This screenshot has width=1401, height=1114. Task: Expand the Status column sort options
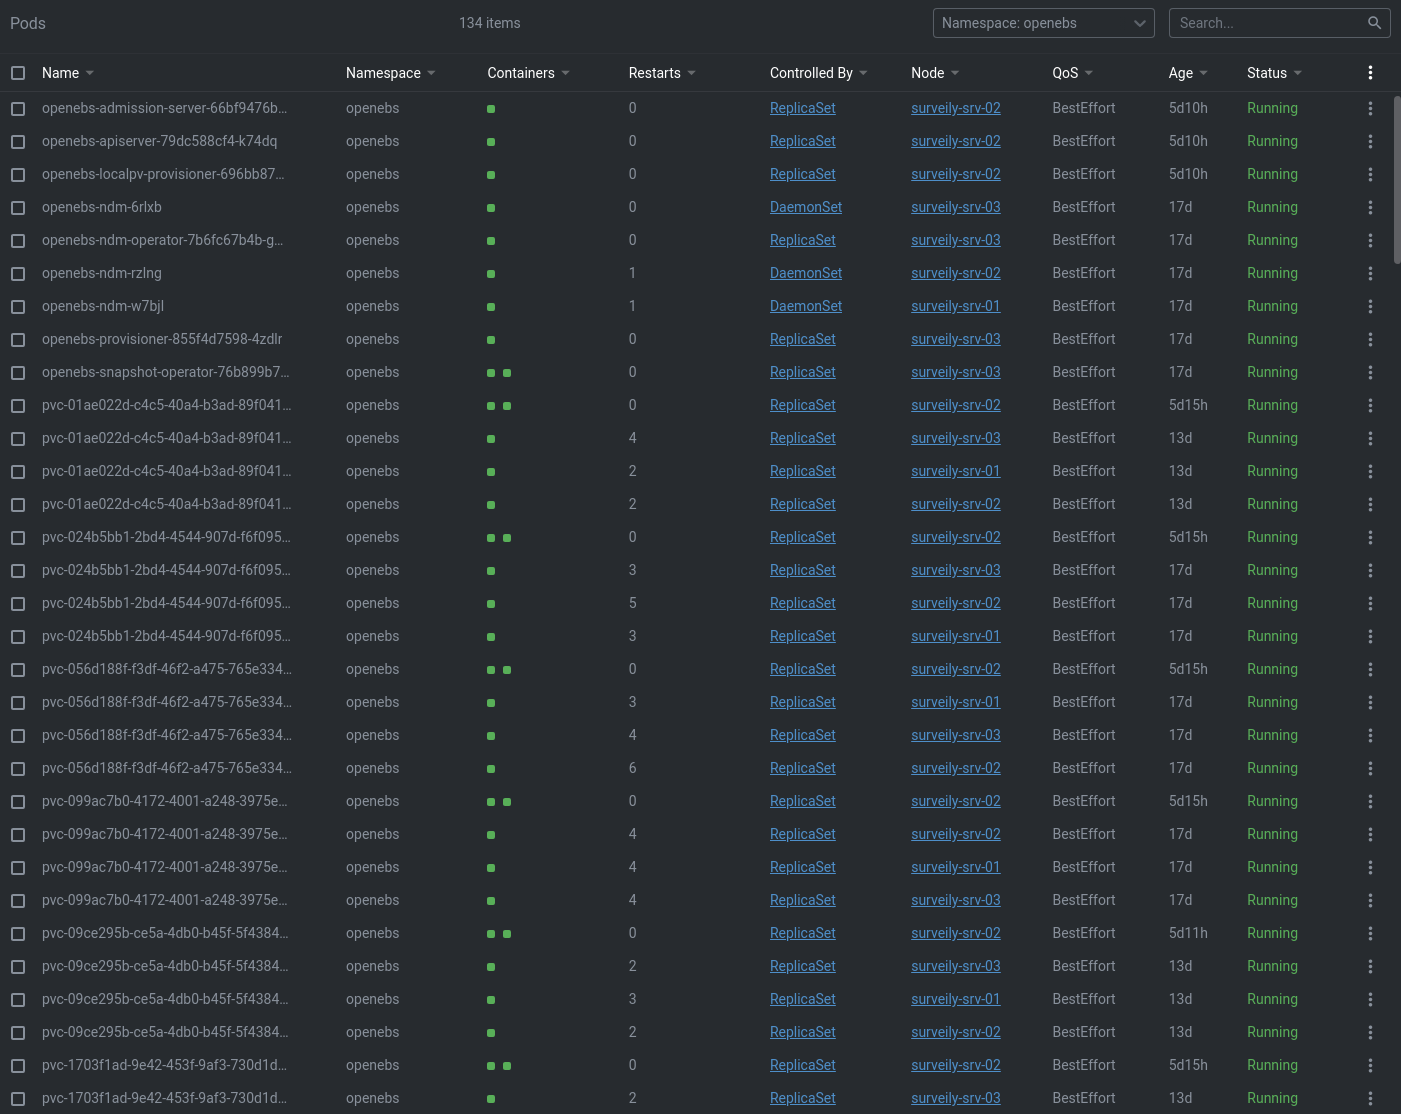(1298, 72)
